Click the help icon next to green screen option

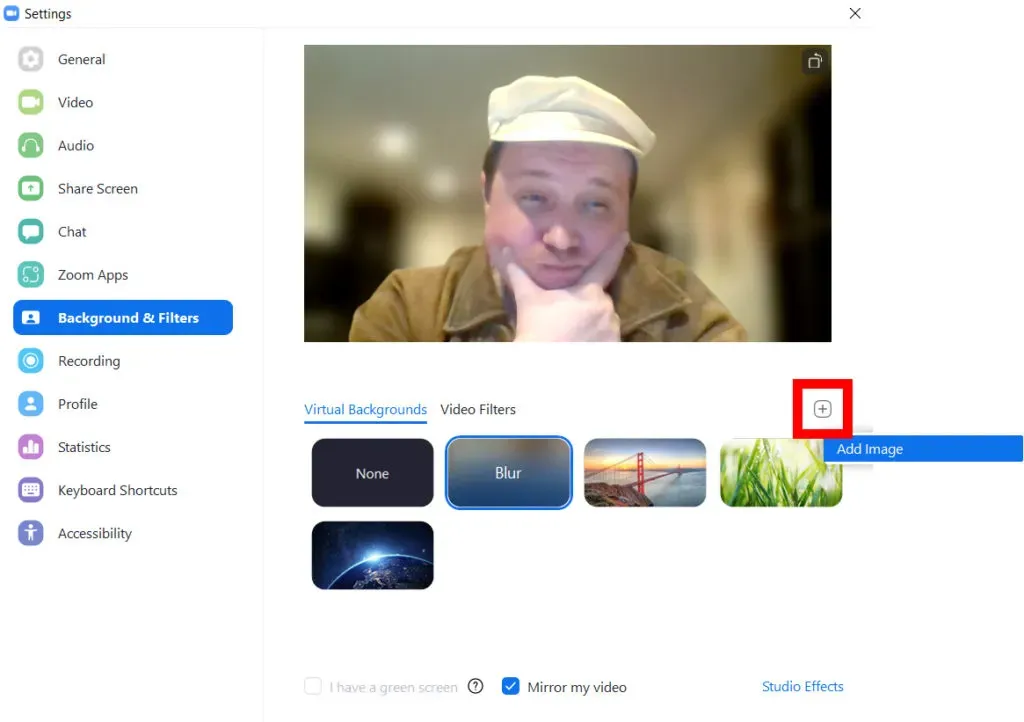point(475,686)
